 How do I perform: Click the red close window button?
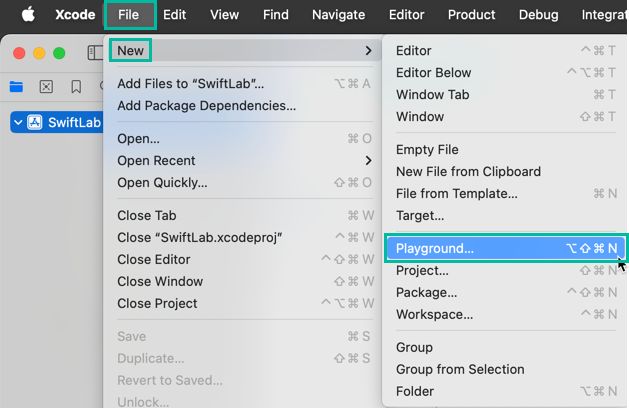[19, 53]
